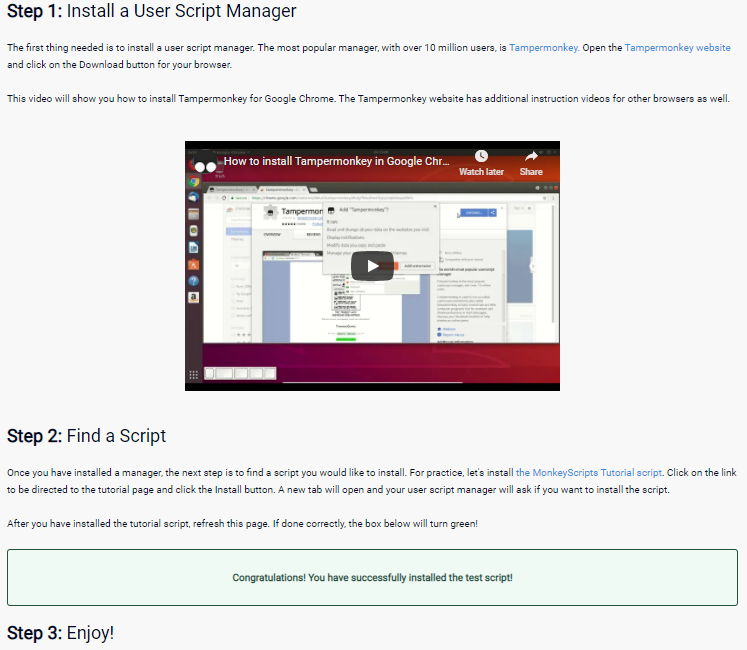747x650 pixels.
Task: Follow the 'Tampermonkey website' link
Action: [x=677, y=47]
